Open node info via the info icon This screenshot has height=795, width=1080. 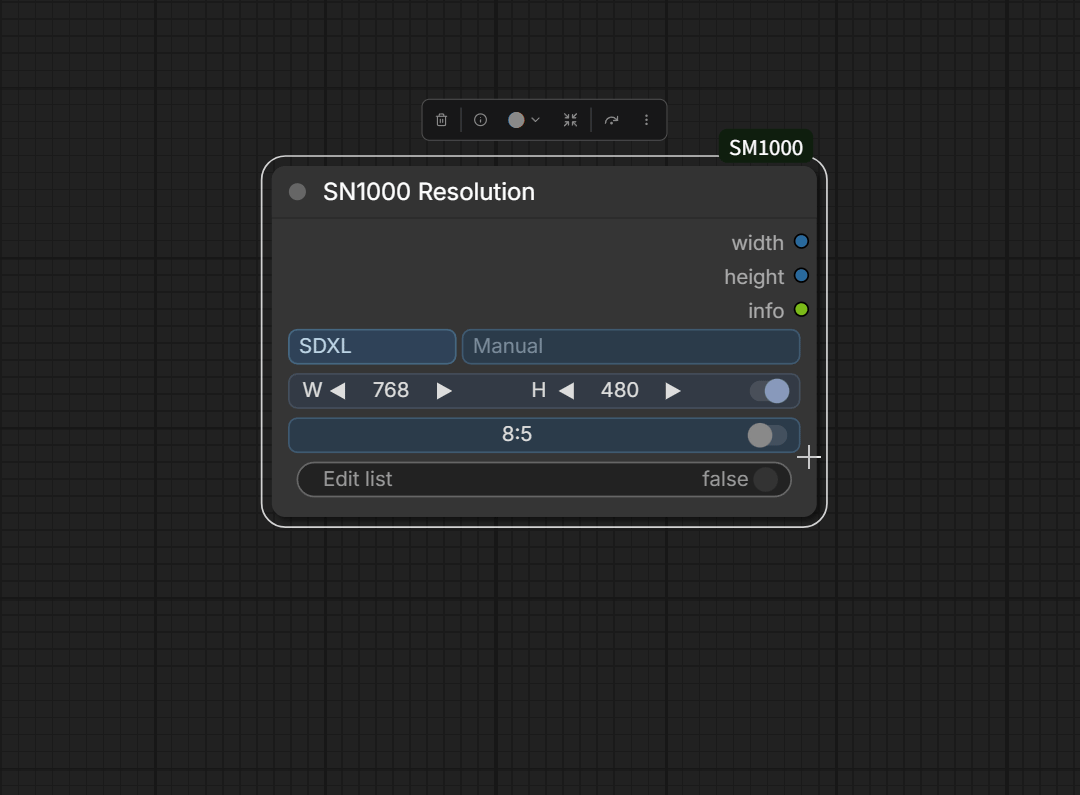(x=481, y=120)
